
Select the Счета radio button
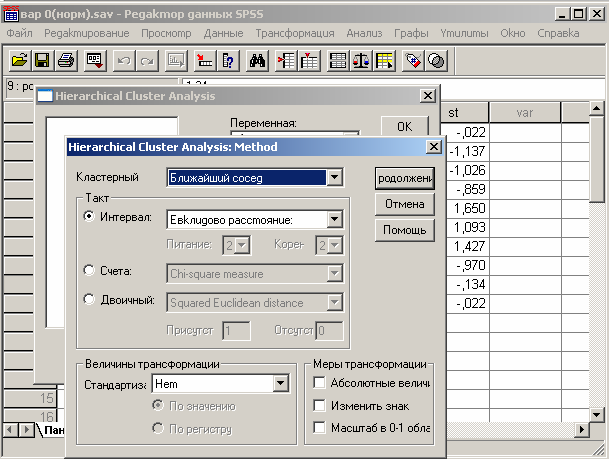[89, 270]
